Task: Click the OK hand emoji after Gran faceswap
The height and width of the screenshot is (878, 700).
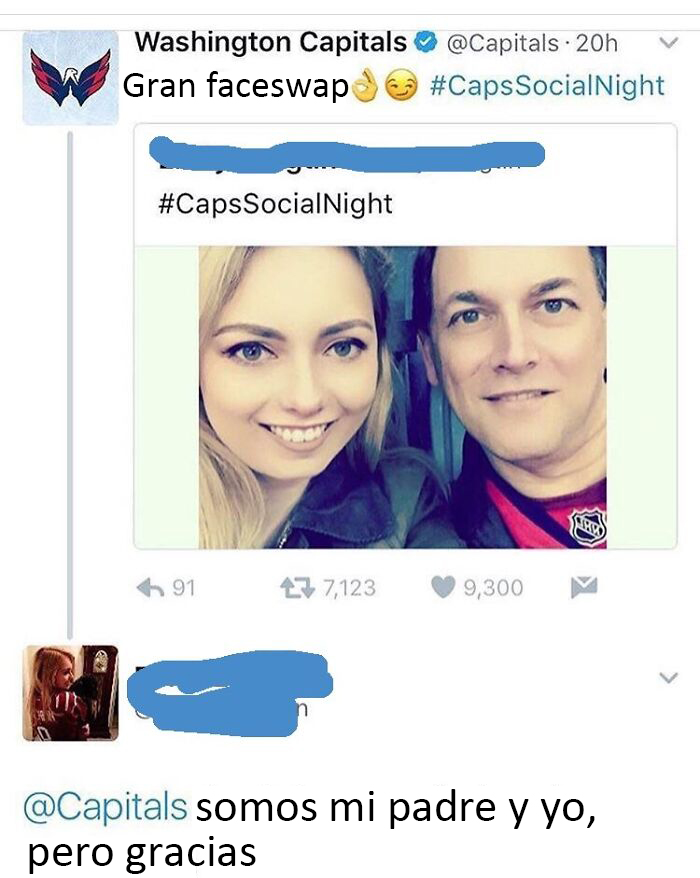Action: pos(367,87)
